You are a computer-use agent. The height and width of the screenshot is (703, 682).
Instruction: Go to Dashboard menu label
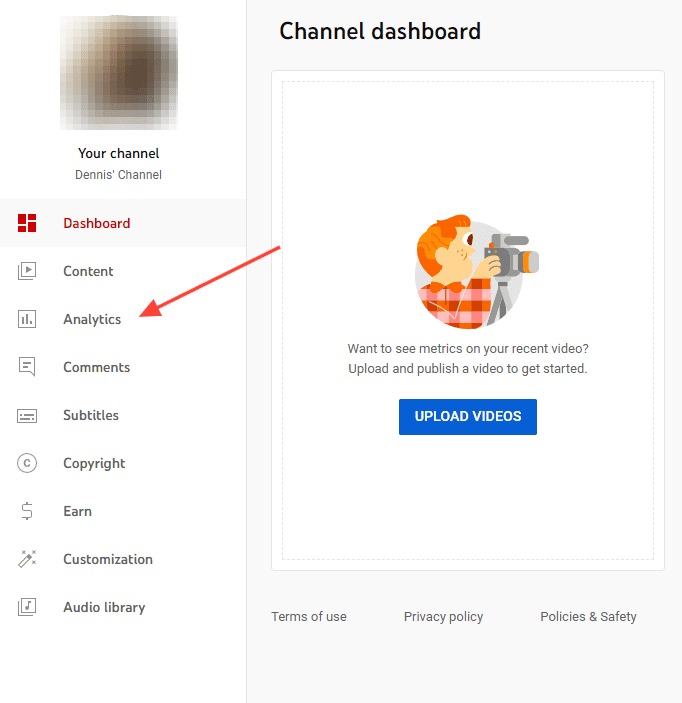pyautogui.click(x=97, y=223)
